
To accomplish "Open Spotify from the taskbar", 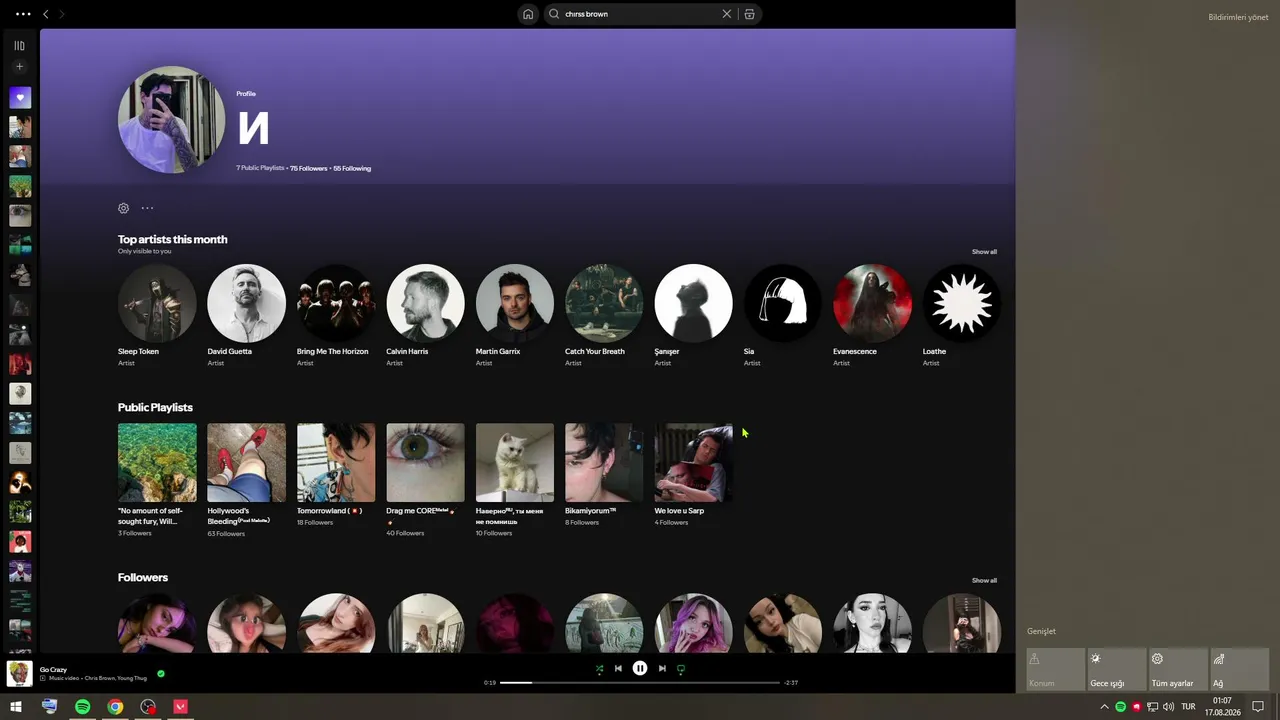I will (83, 707).
